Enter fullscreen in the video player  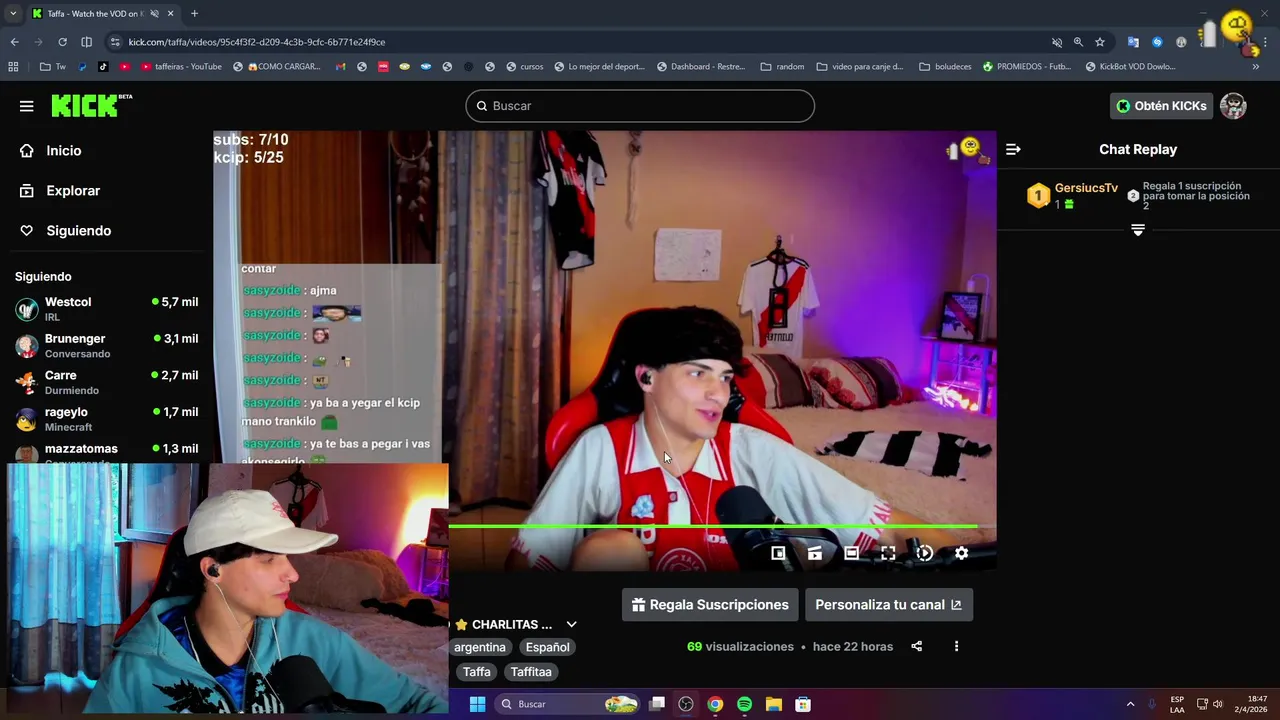pyautogui.click(x=888, y=553)
